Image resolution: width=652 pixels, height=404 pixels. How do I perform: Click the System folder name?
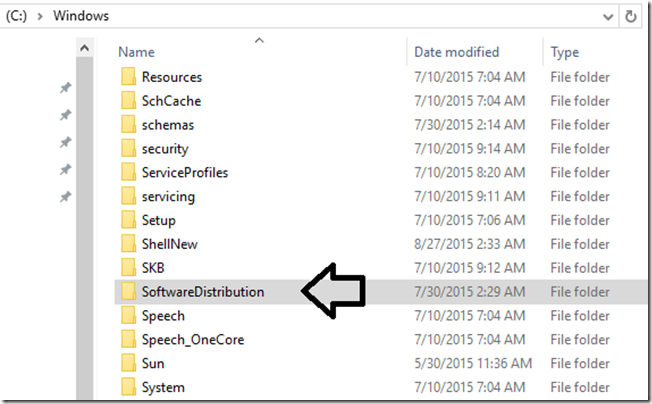point(163,387)
